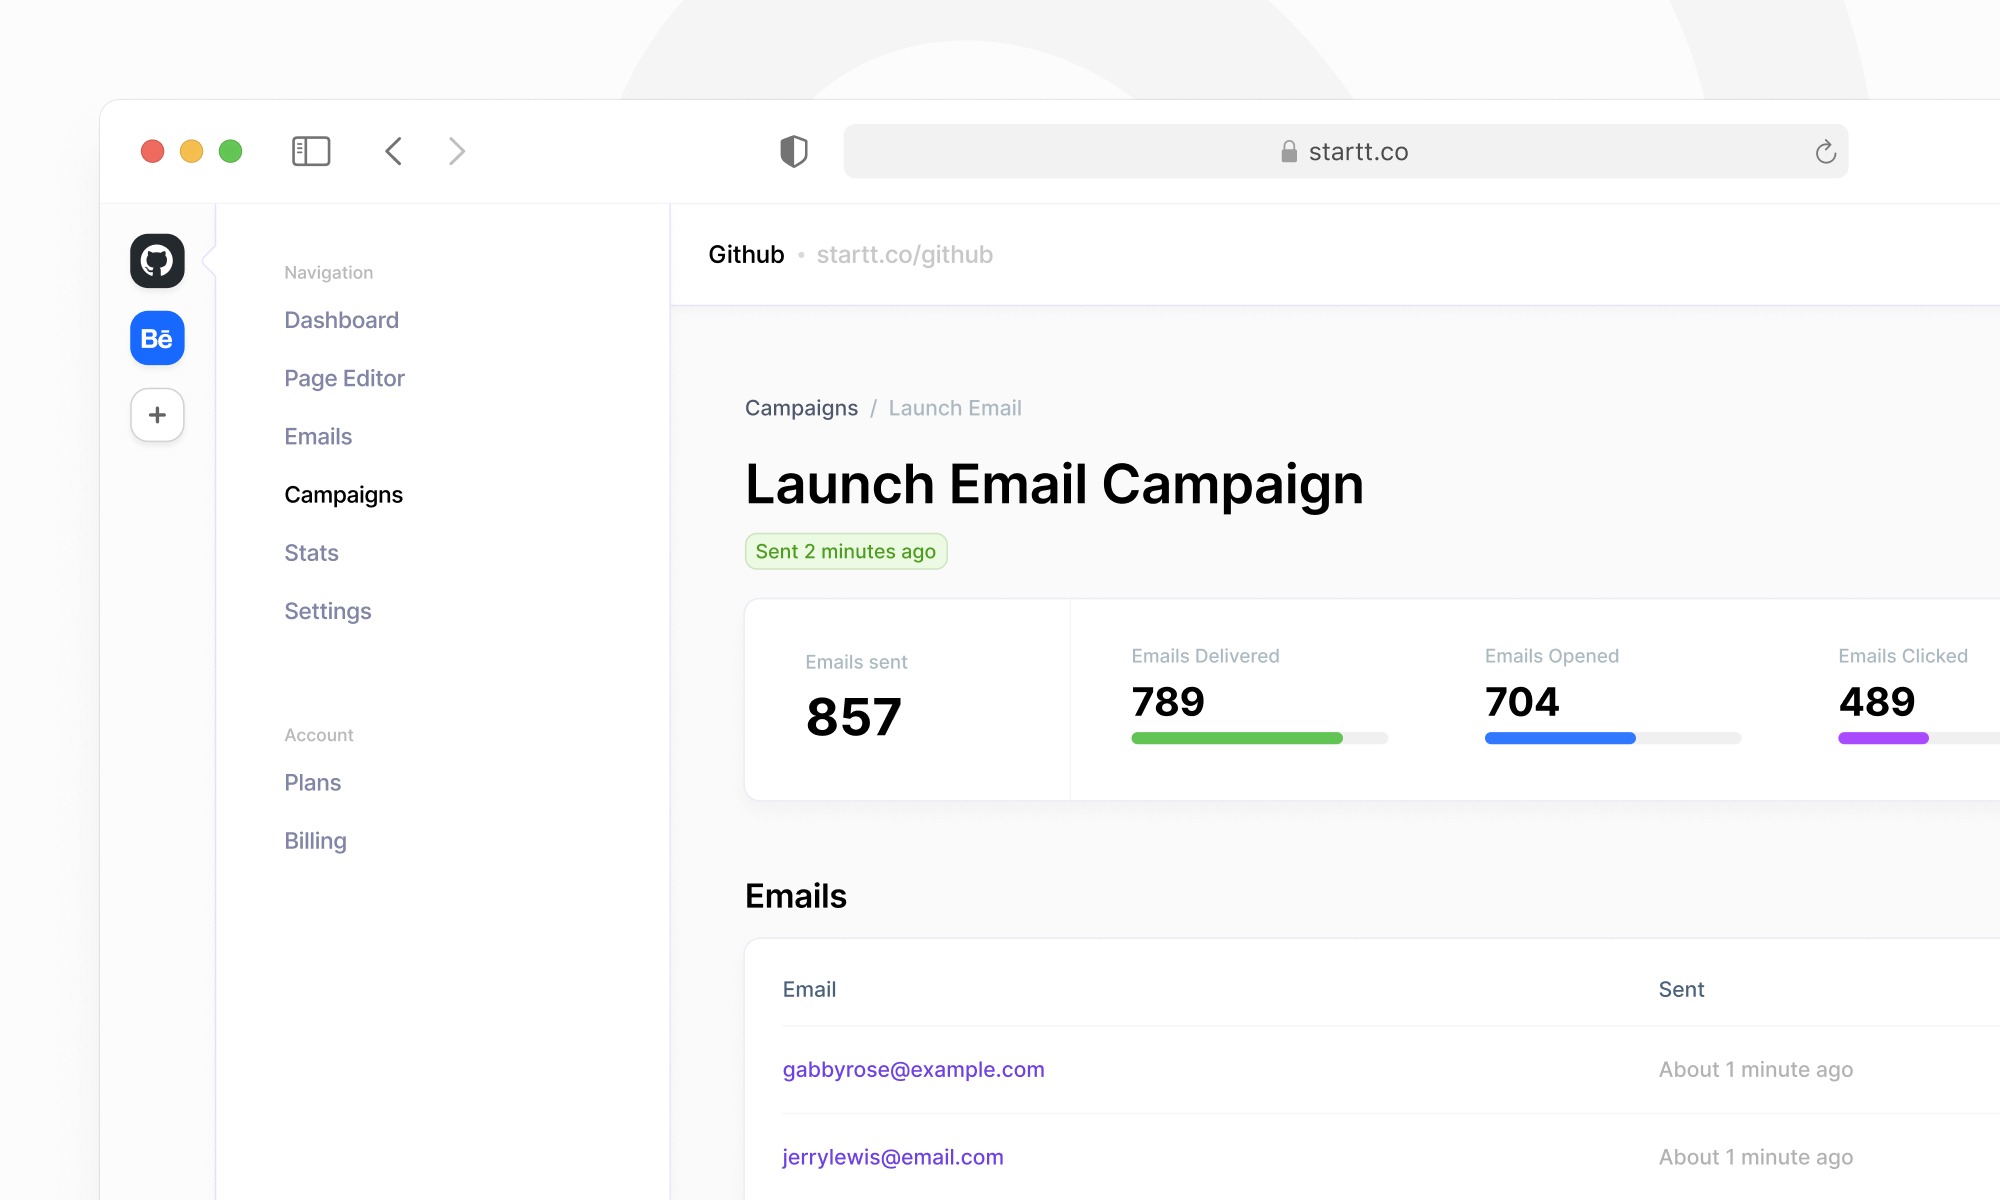
Task: Open the Page Editor navigation item
Action: [344, 378]
